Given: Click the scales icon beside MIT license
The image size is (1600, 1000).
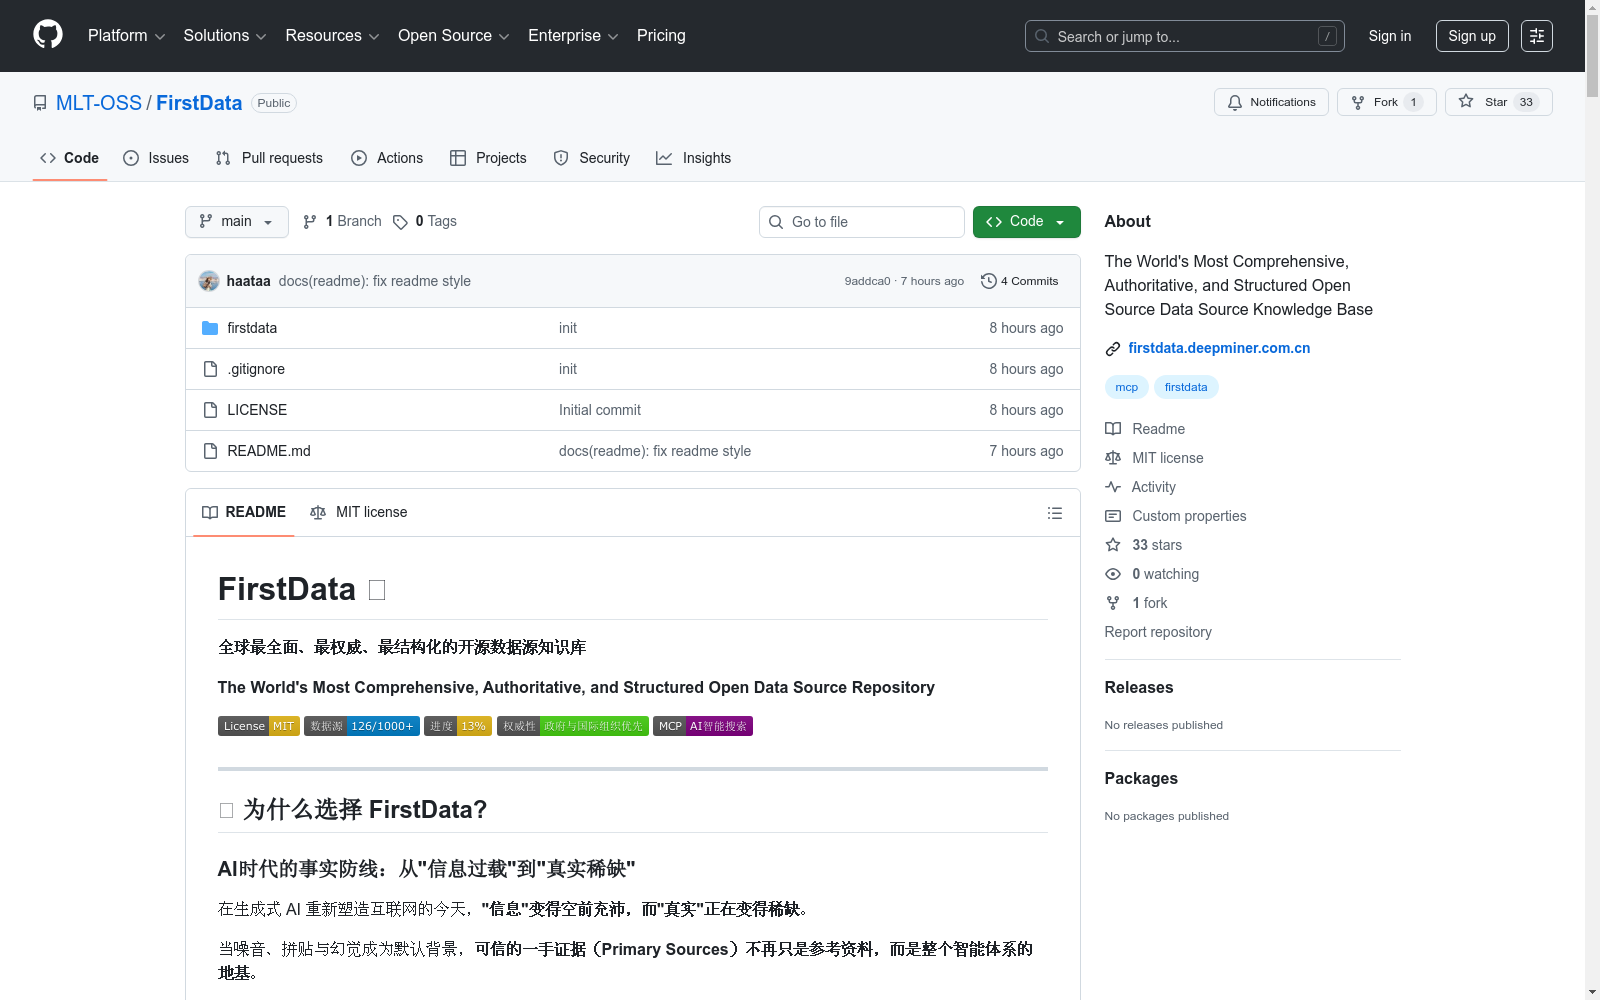Looking at the screenshot, I should (1113, 458).
